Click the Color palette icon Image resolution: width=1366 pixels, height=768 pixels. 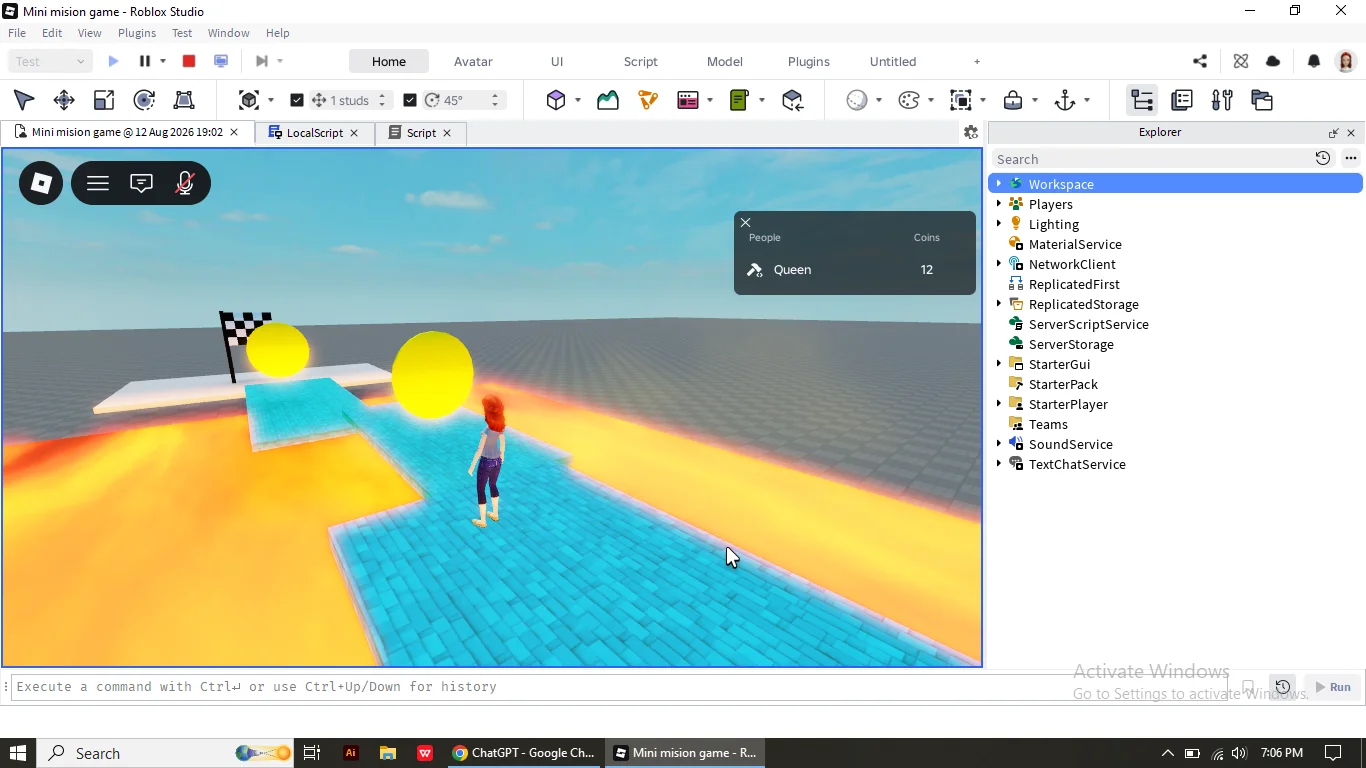coord(909,100)
